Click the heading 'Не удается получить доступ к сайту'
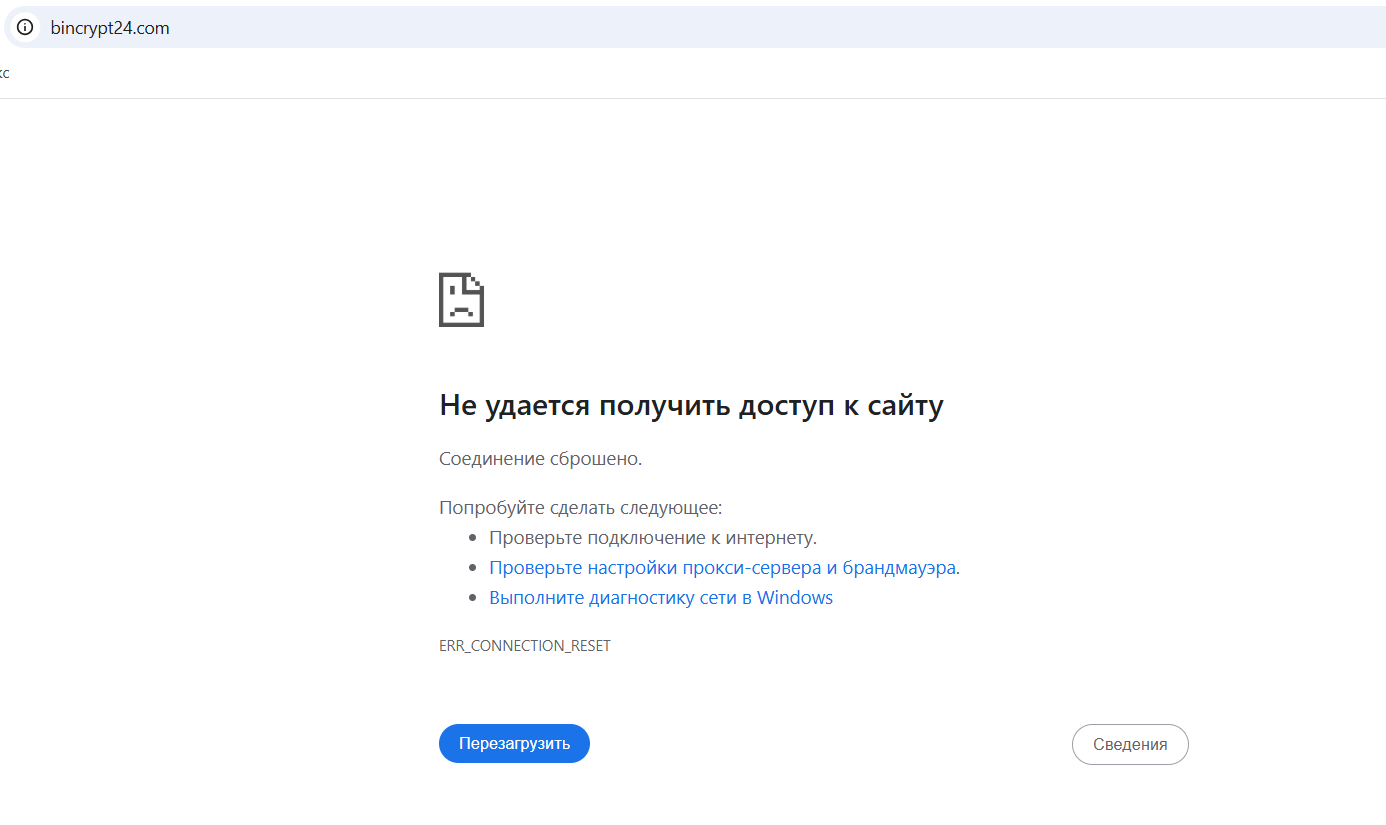Screen dimensions: 1386x825 point(691,405)
